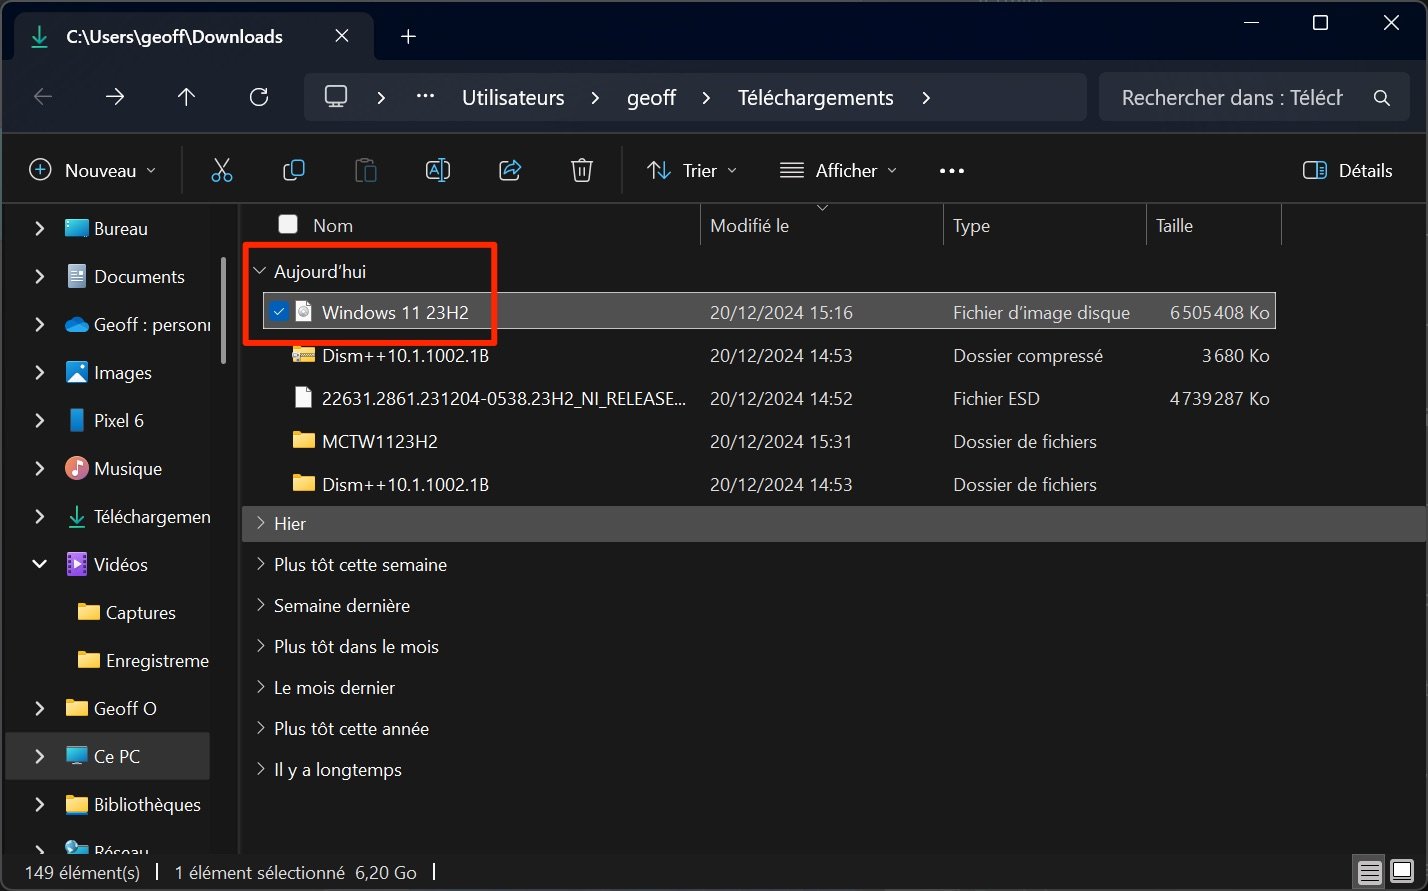Image resolution: width=1428 pixels, height=891 pixels.
Task: Click the Pixel 6 phone icon in sidebar
Action: coord(77,420)
